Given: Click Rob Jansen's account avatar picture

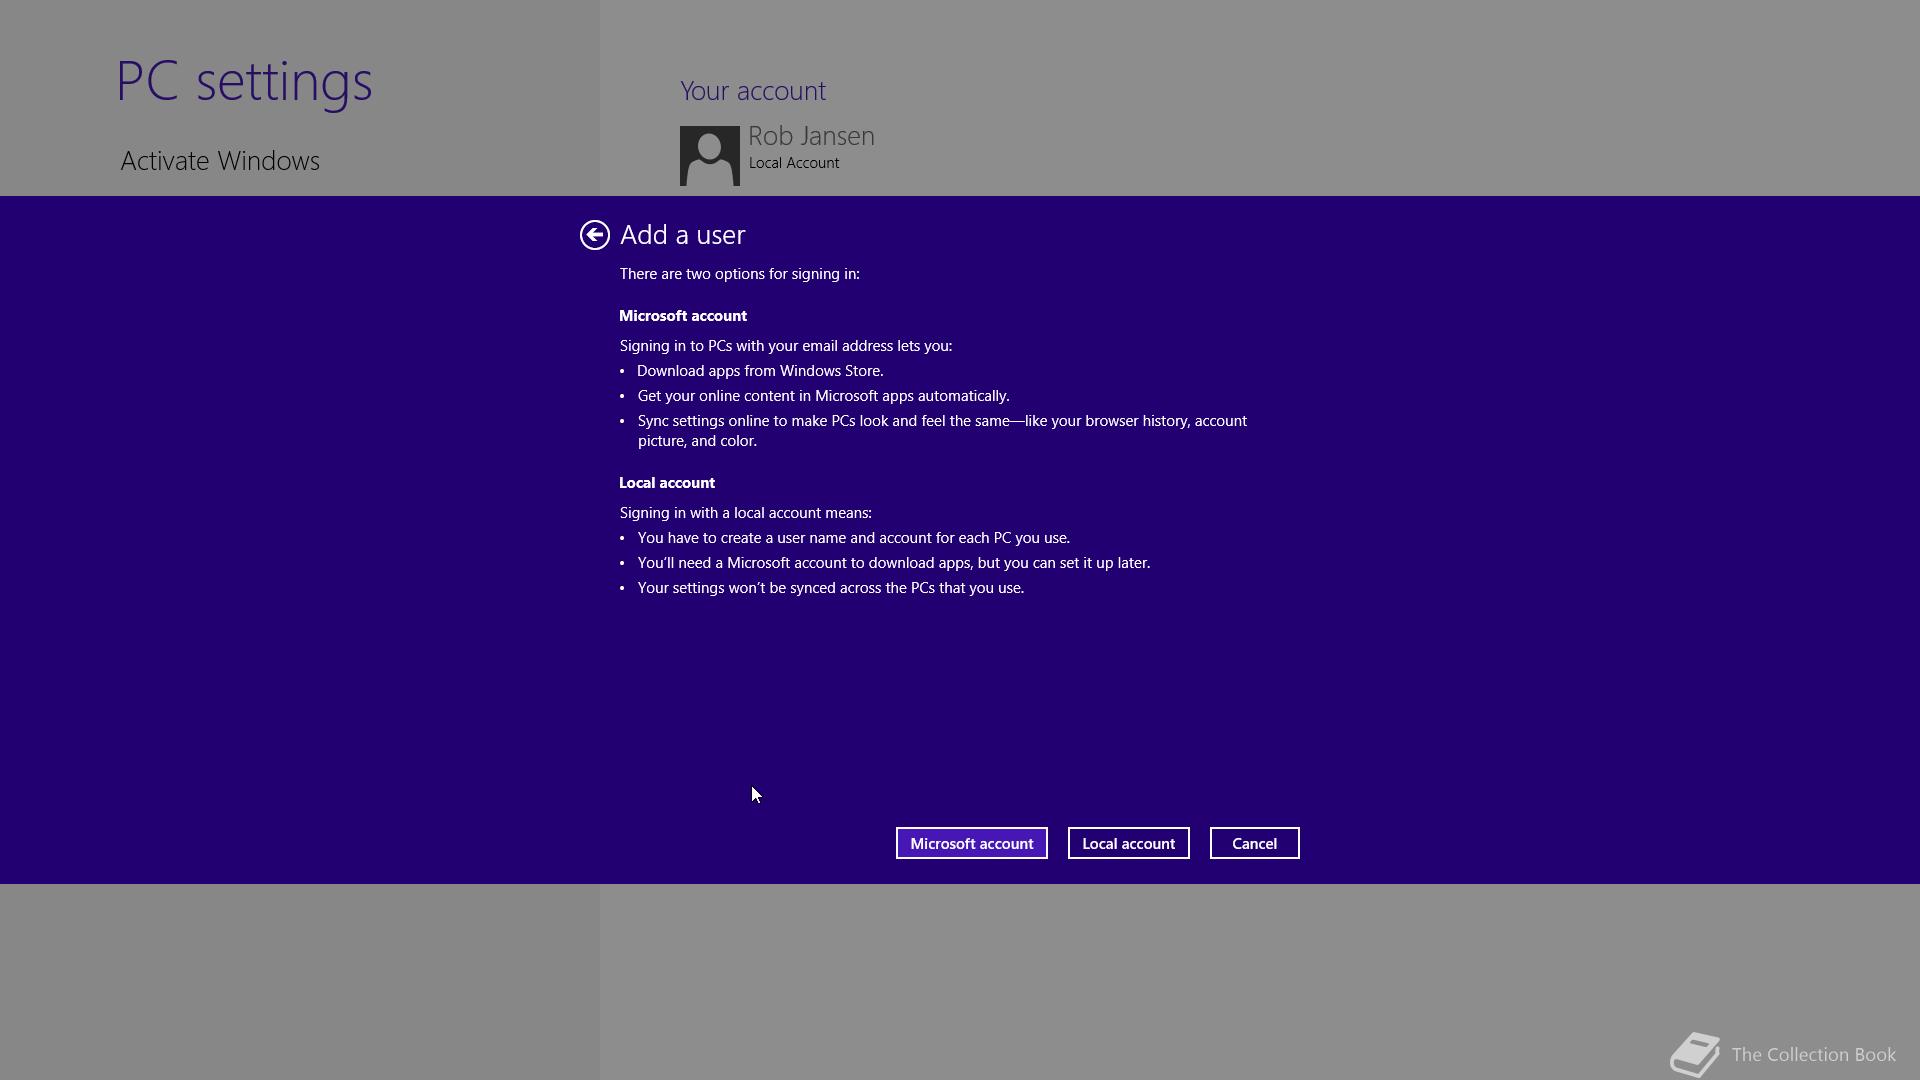Looking at the screenshot, I should coord(710,156).
